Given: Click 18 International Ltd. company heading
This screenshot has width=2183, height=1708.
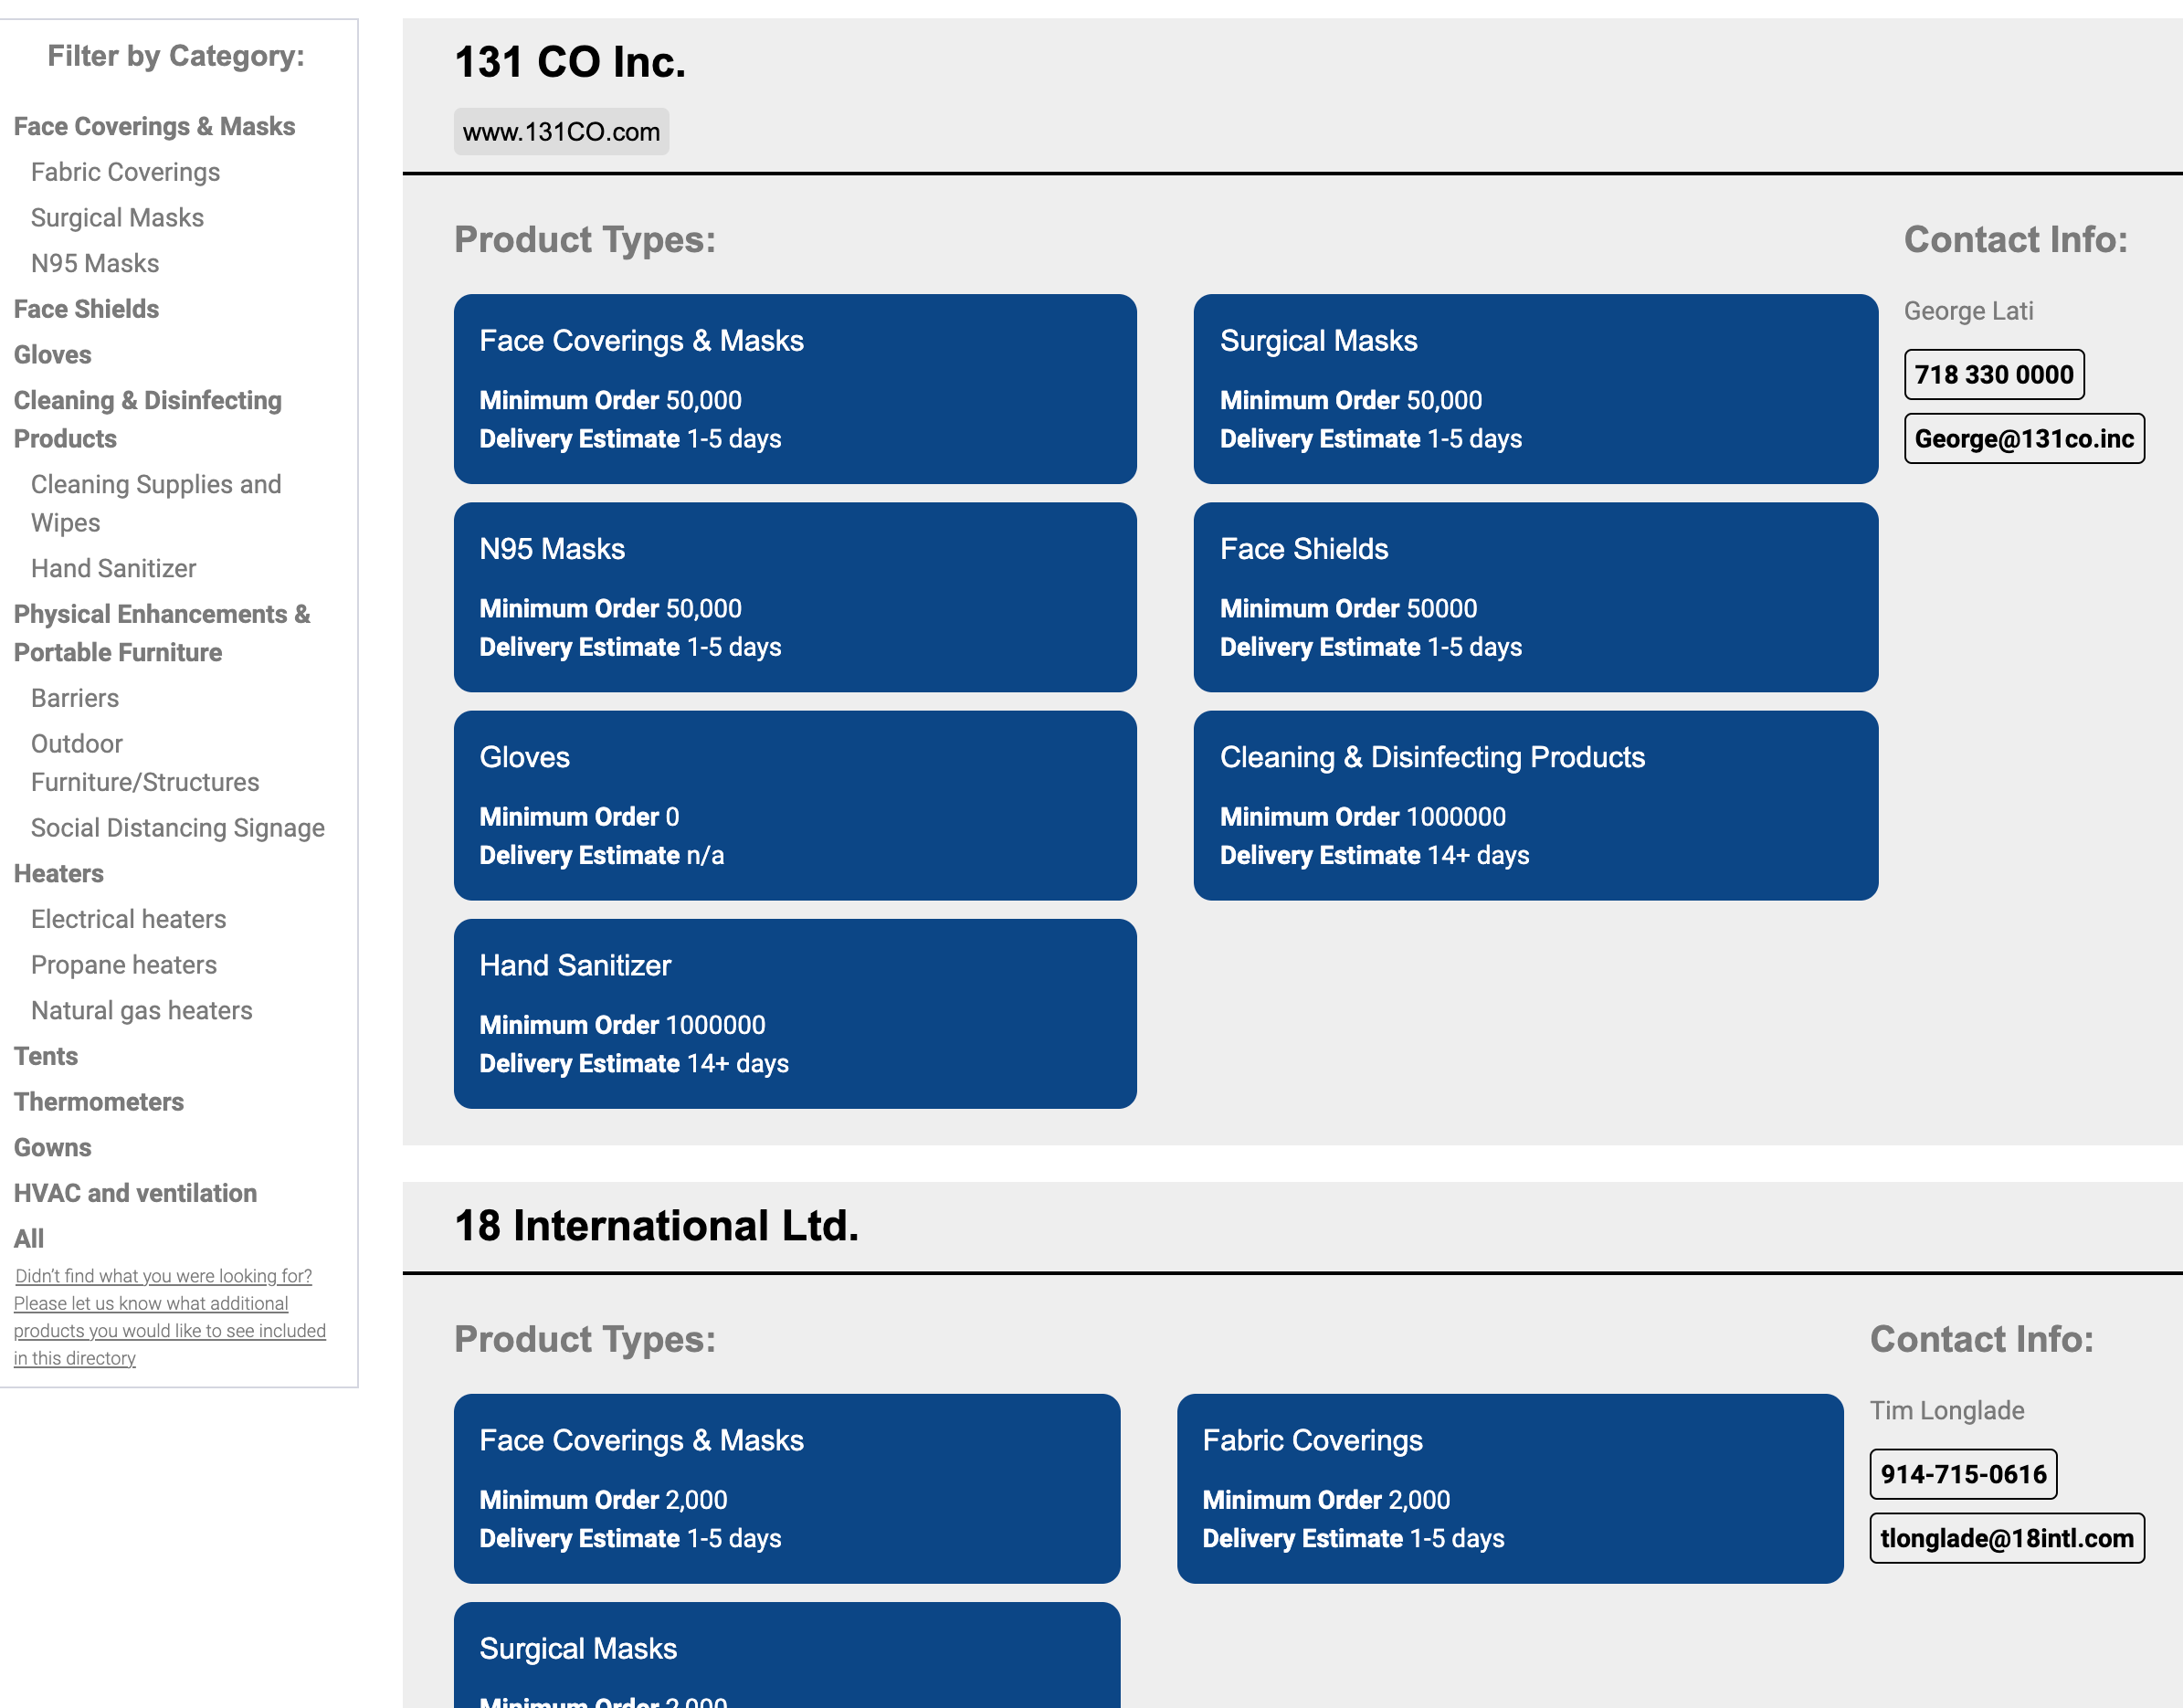Looking at the screenshot, I should (x=656, y=1226).
